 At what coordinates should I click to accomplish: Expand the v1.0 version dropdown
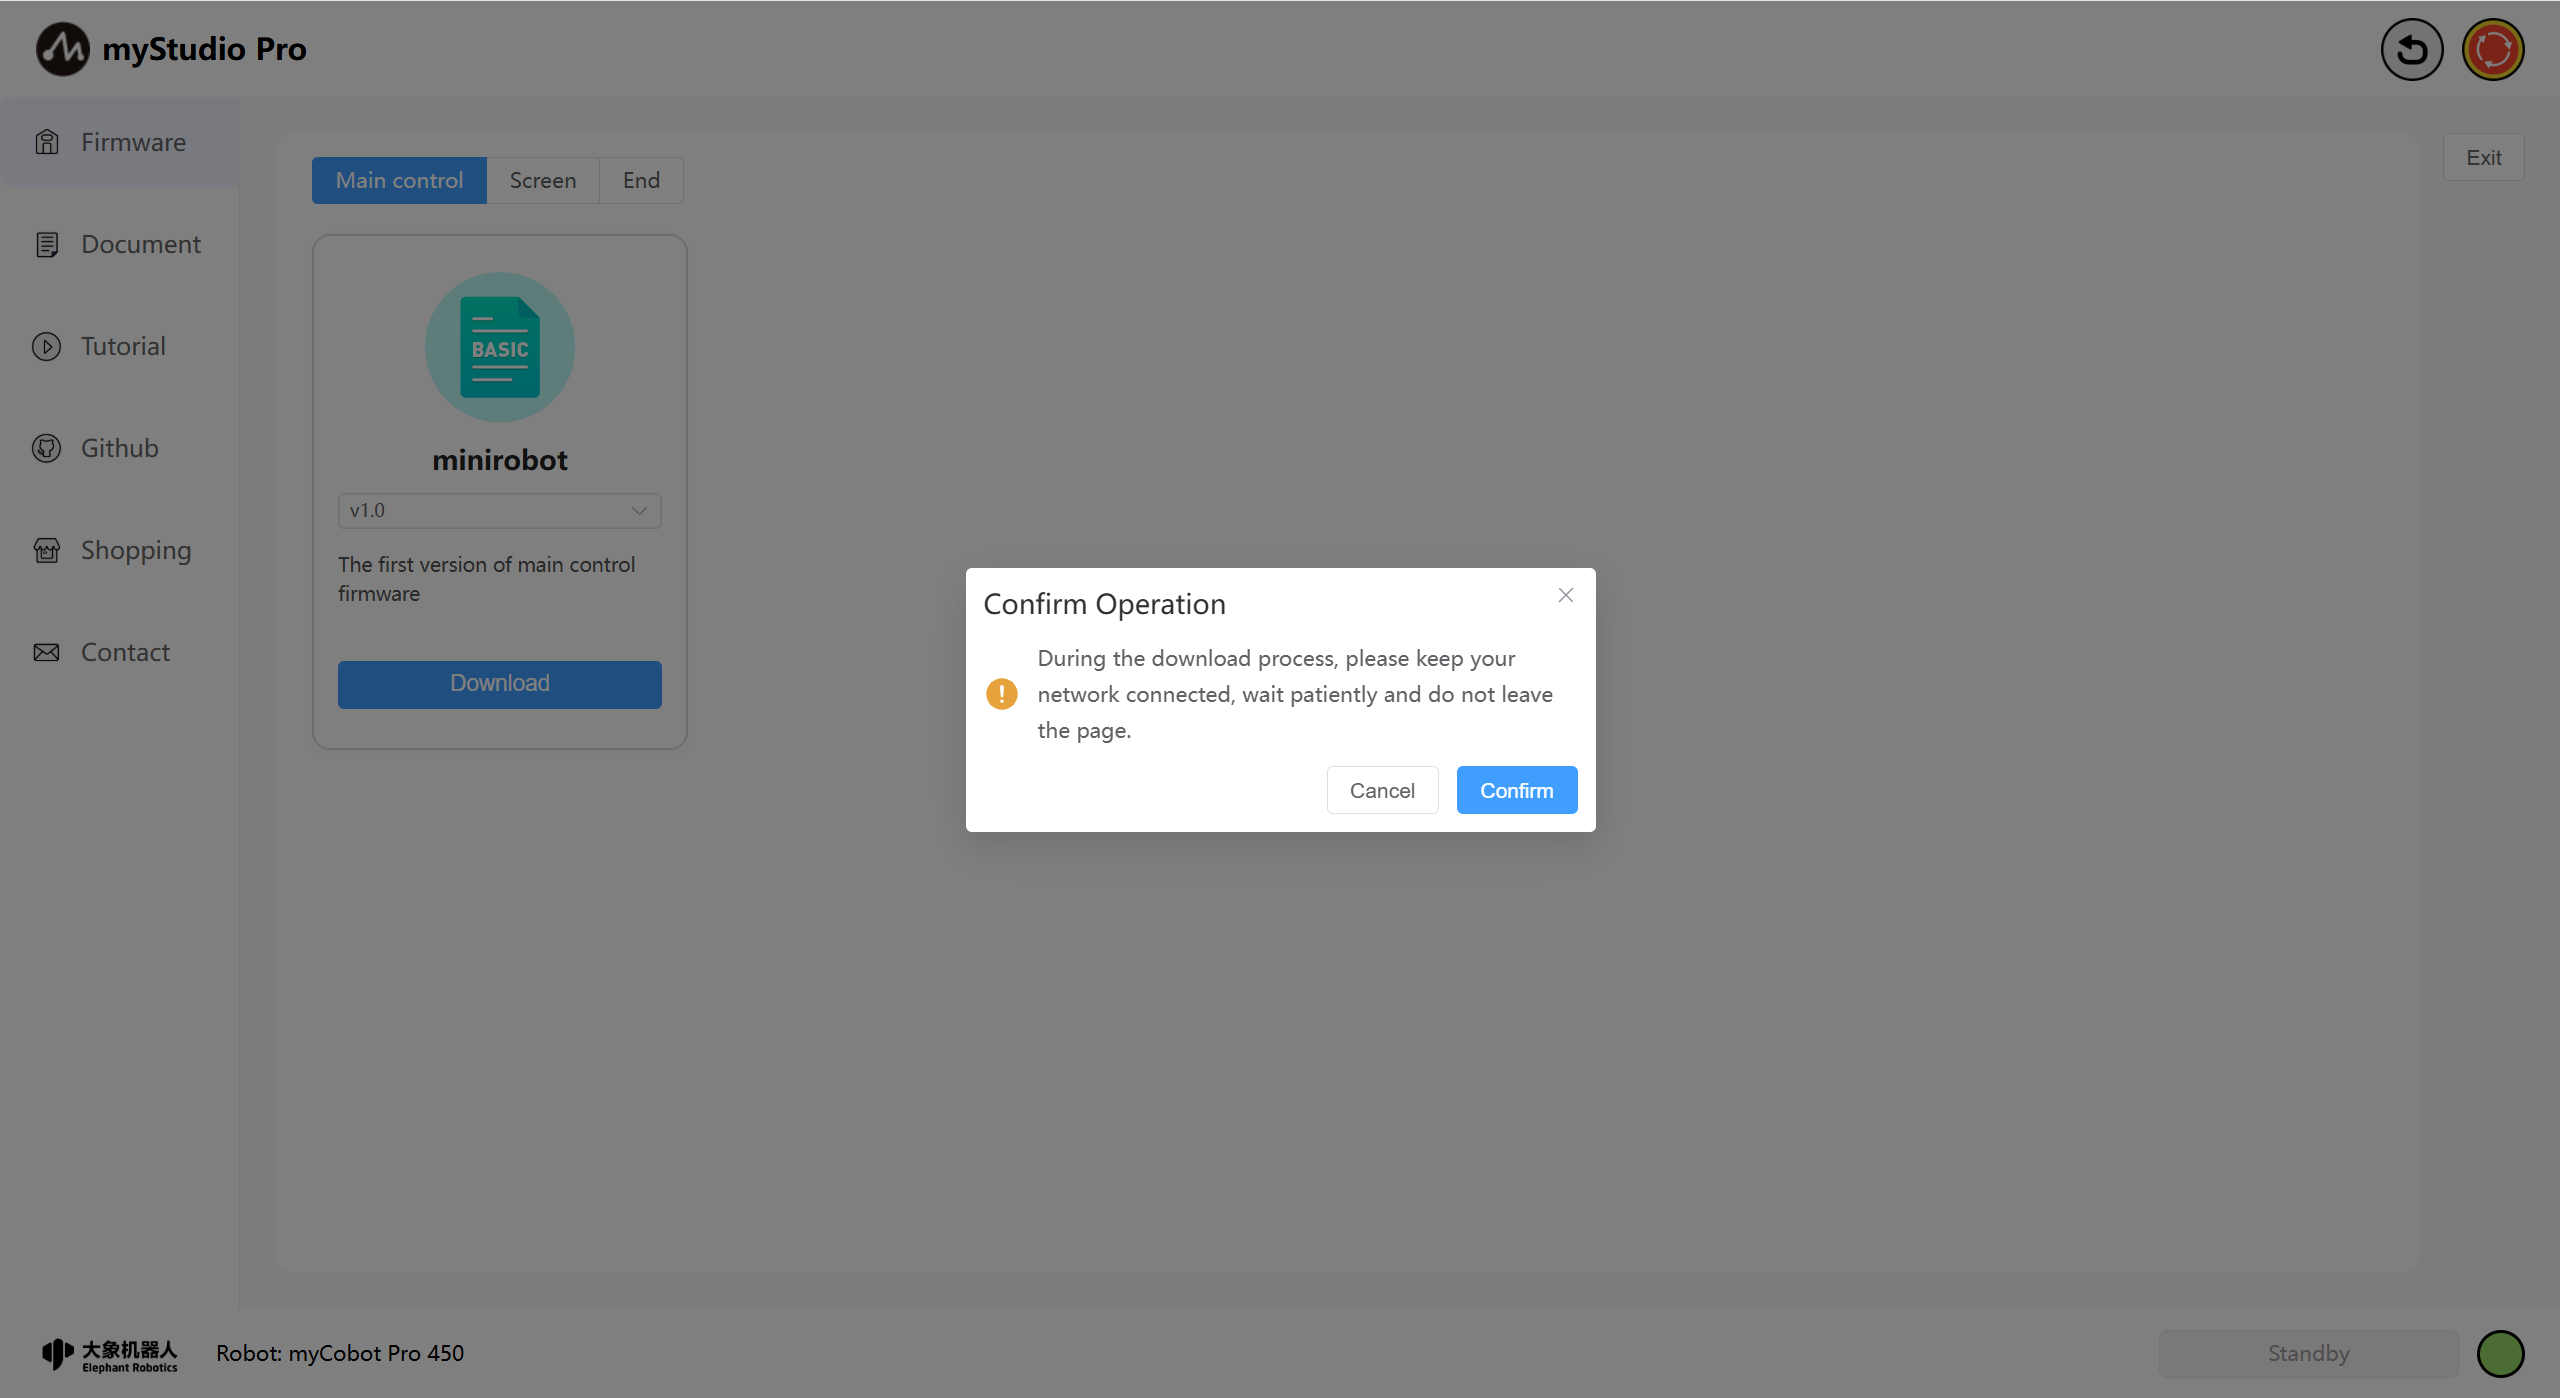(x=499, y=510)
